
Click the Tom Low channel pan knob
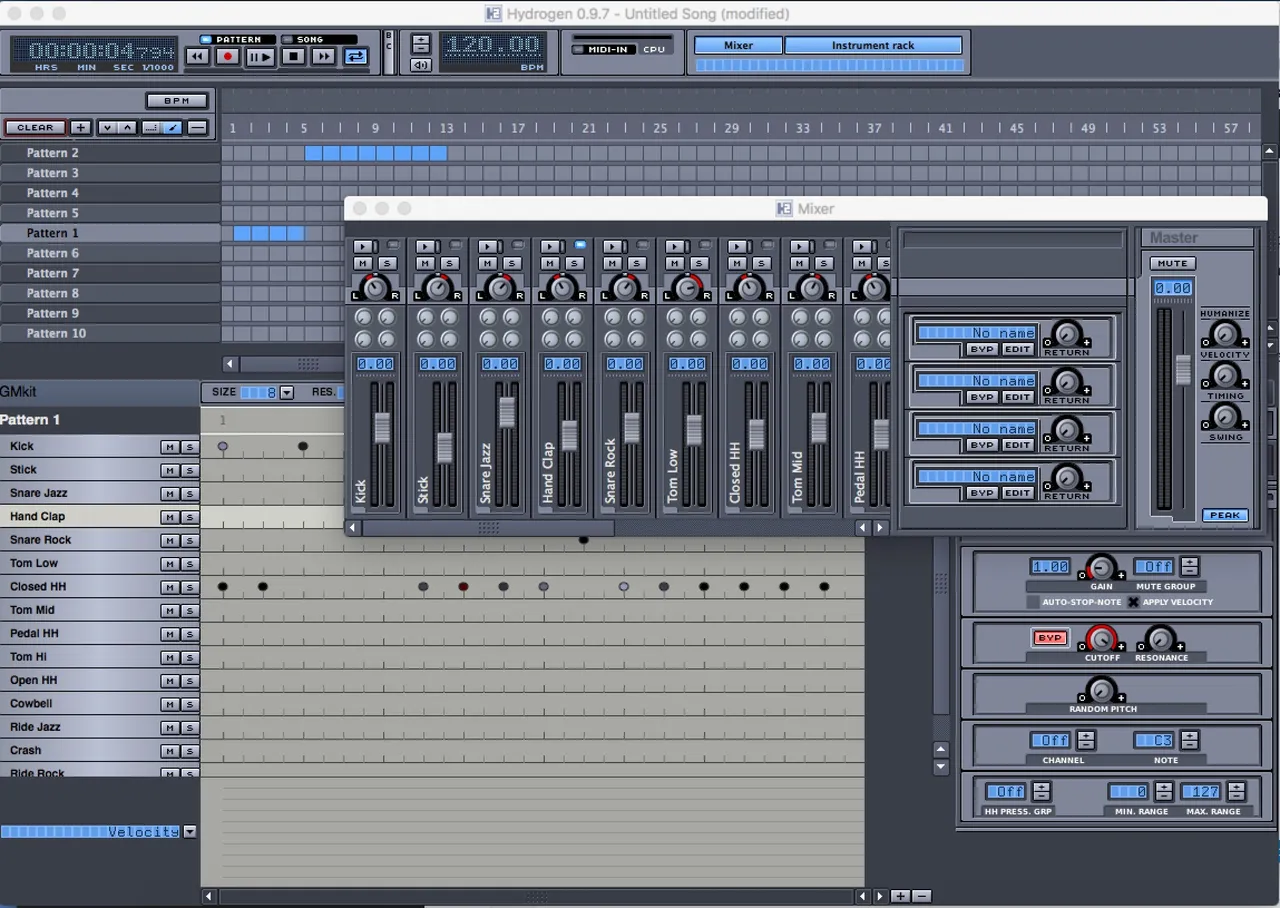(x=686, y=288)
